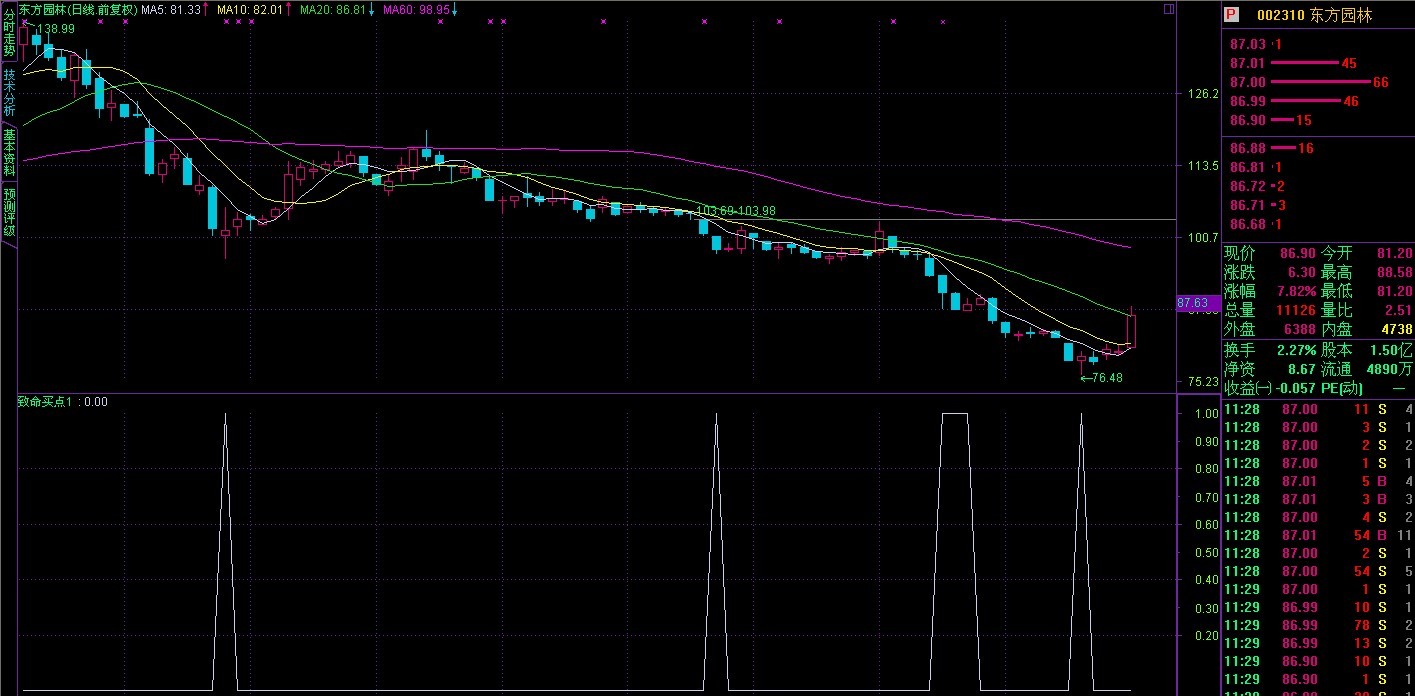The image size is (1415, 696).
Task: Click the latest tall red candlestick
Action: (x=1132, y=330)
